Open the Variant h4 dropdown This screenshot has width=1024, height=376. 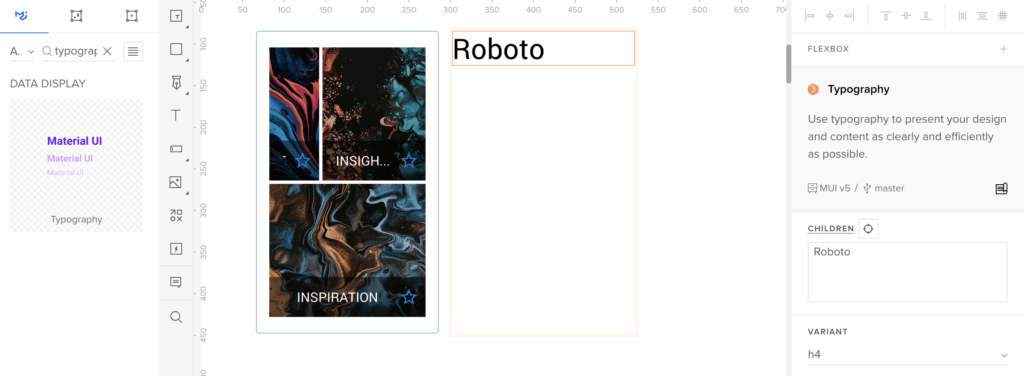click(x=908, y=354)
